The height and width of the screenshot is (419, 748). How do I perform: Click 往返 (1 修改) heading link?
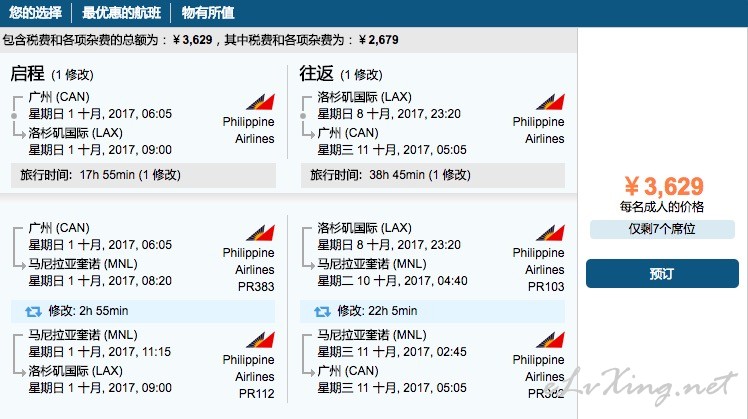pos(341,74)
